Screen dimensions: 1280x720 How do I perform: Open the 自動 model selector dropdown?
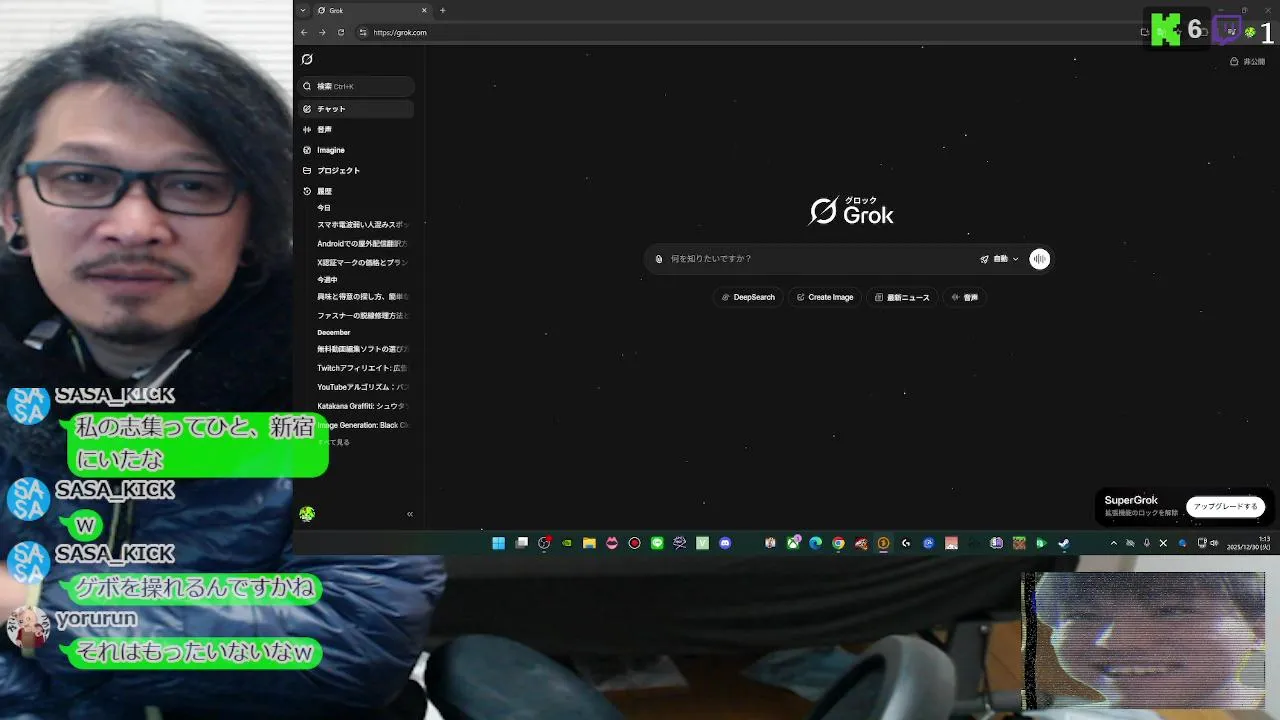pyautogui.click(x=999, y=259)
